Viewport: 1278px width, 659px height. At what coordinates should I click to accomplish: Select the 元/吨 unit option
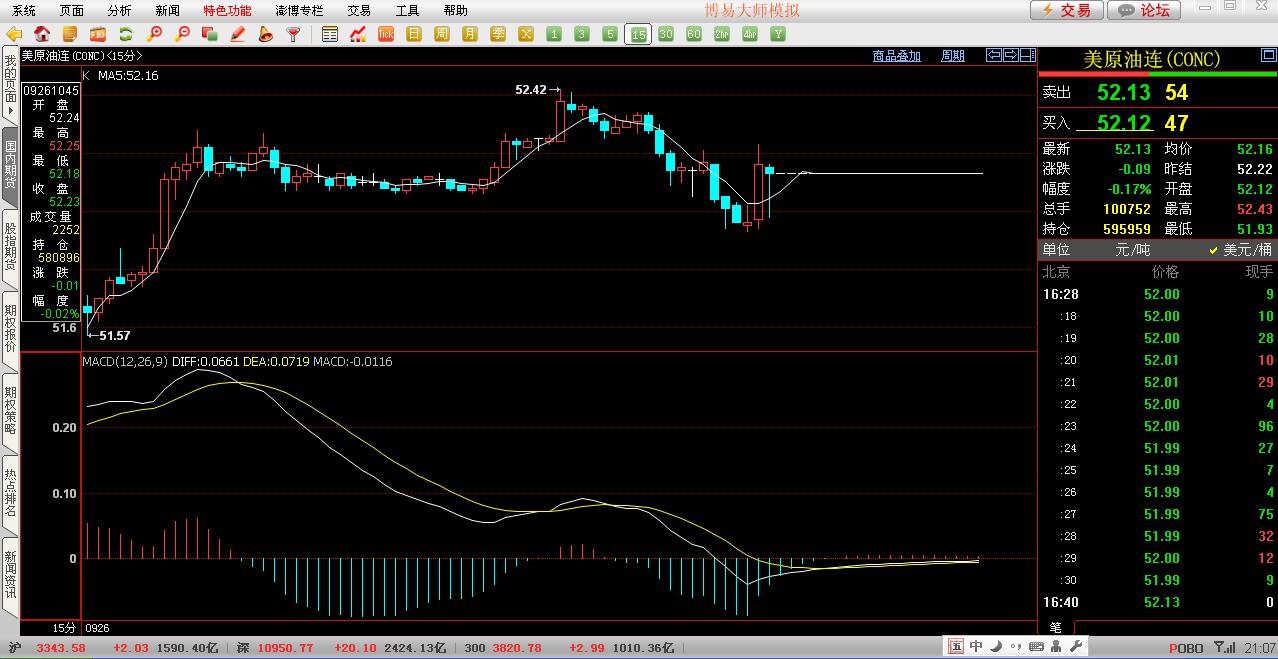click(1132, 250)
